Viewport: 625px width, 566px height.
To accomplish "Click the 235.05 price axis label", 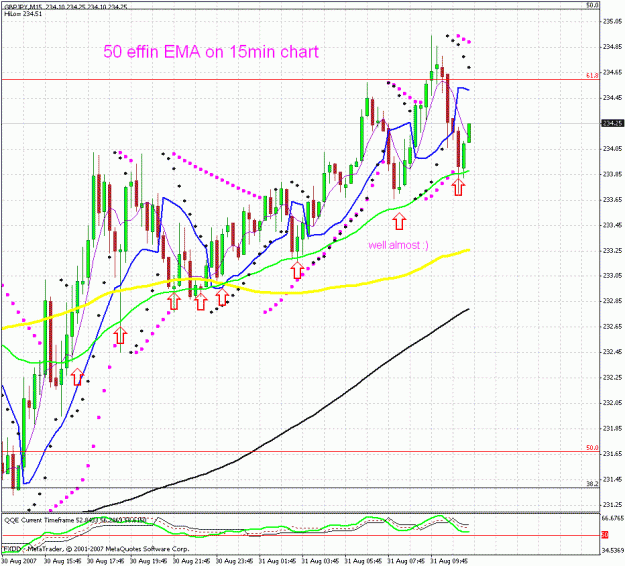I will (x=613, y=22).
